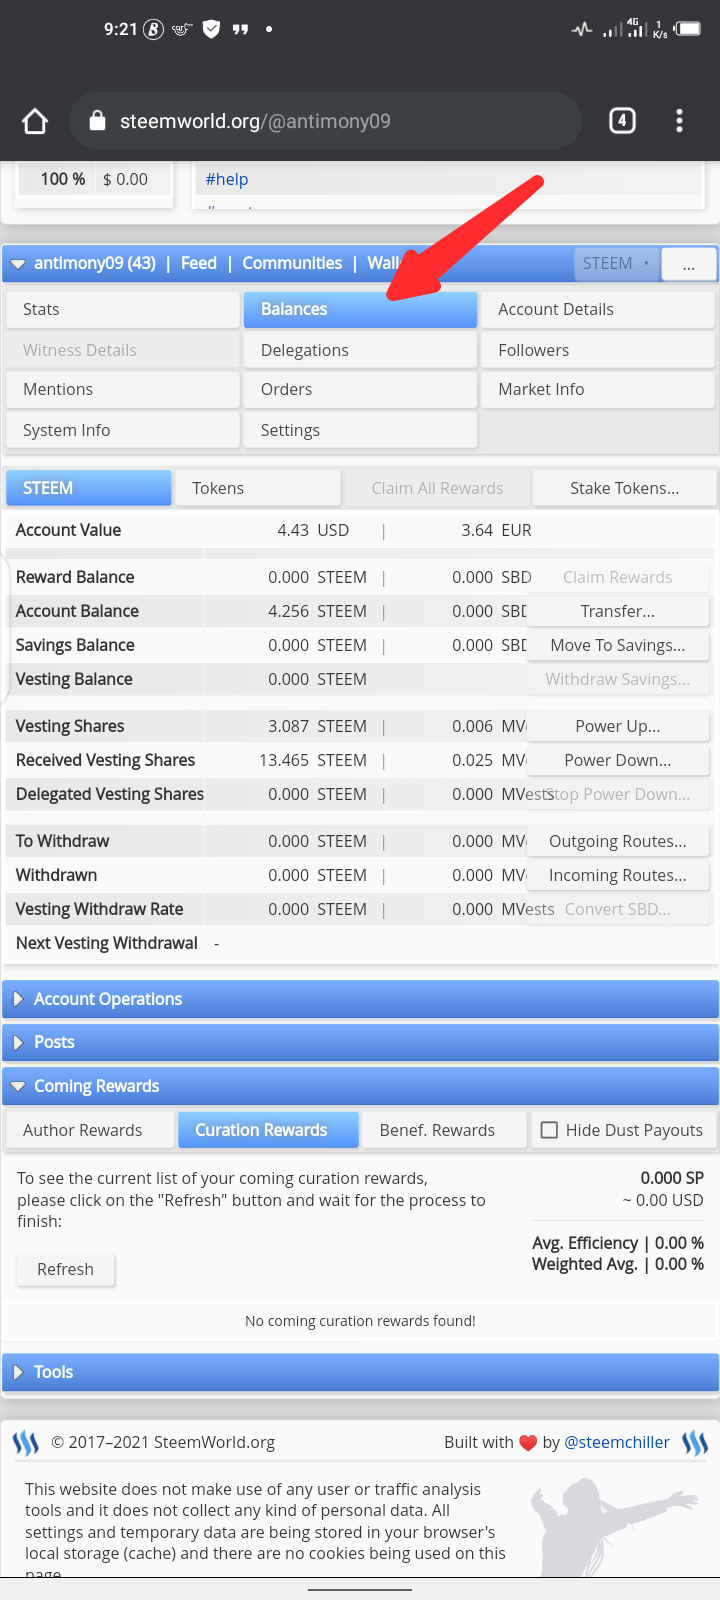Click the Power Up... button
The width and height of the screenshot is (720, 1600).
tap(618, 726)
